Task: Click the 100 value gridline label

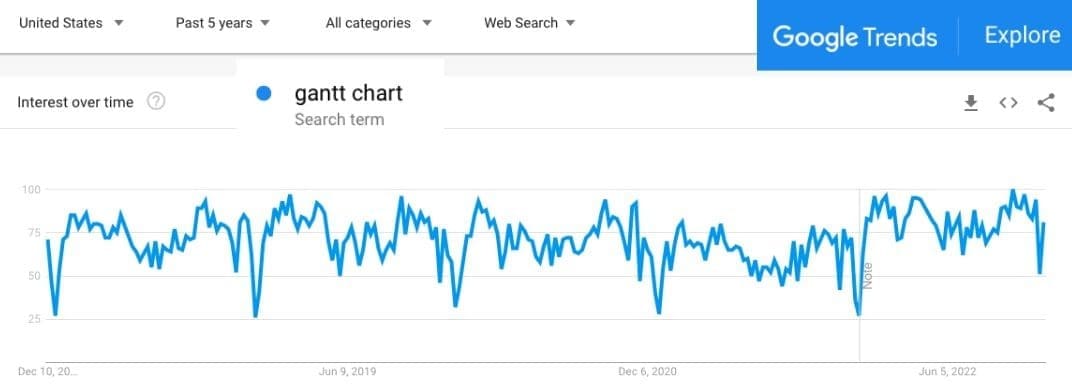Action: coord(31,189)
